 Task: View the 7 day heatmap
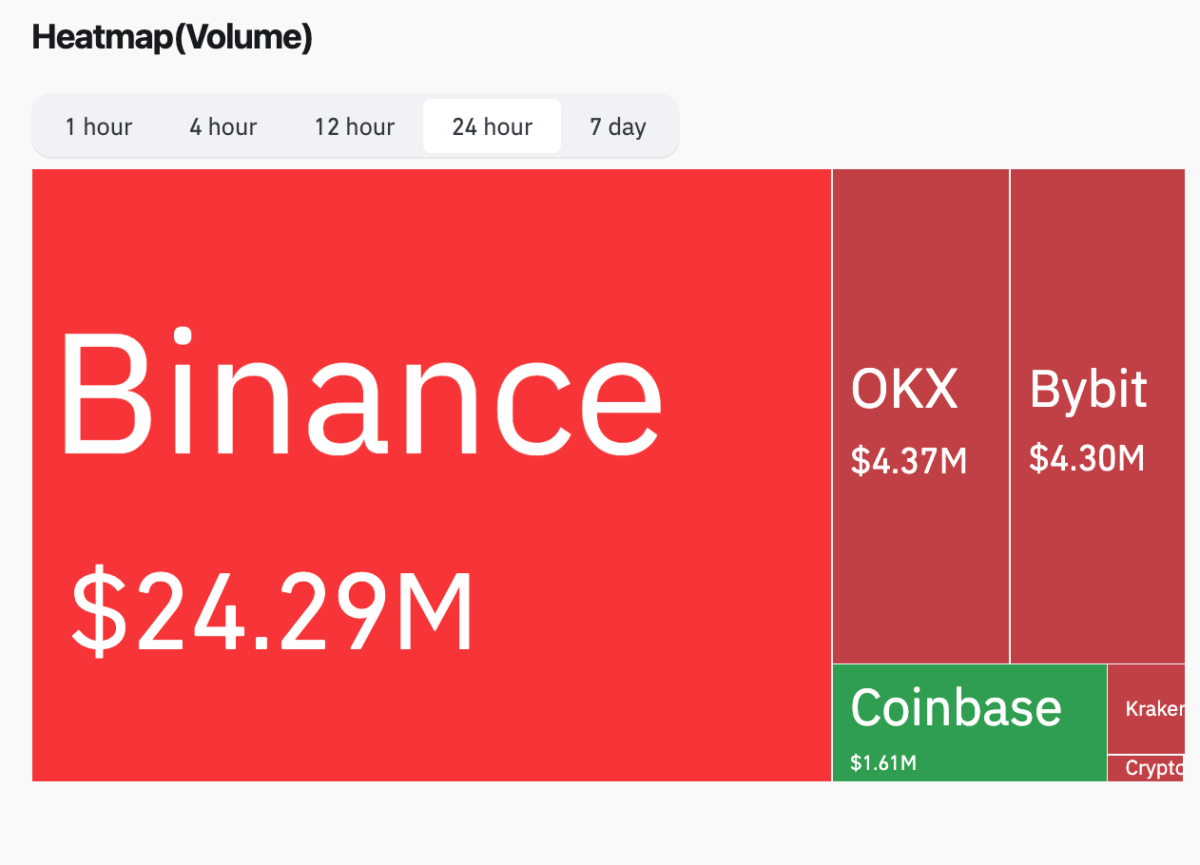point(618,126)
